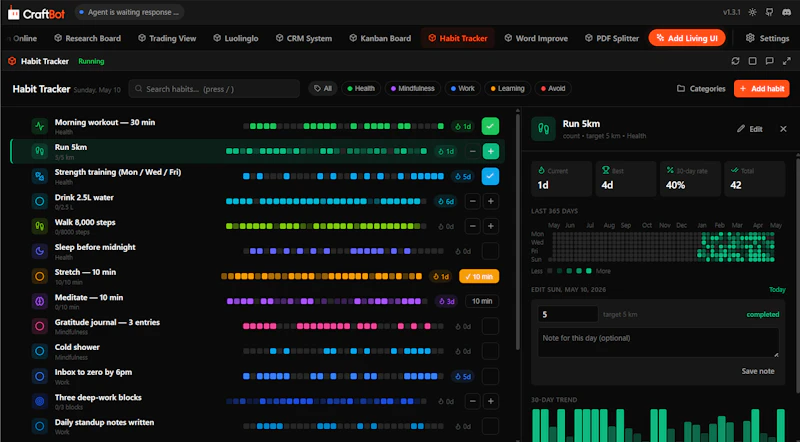Increase Run 5km count with plus
Viewport: 800px width, 442px height.
[490, 151]
